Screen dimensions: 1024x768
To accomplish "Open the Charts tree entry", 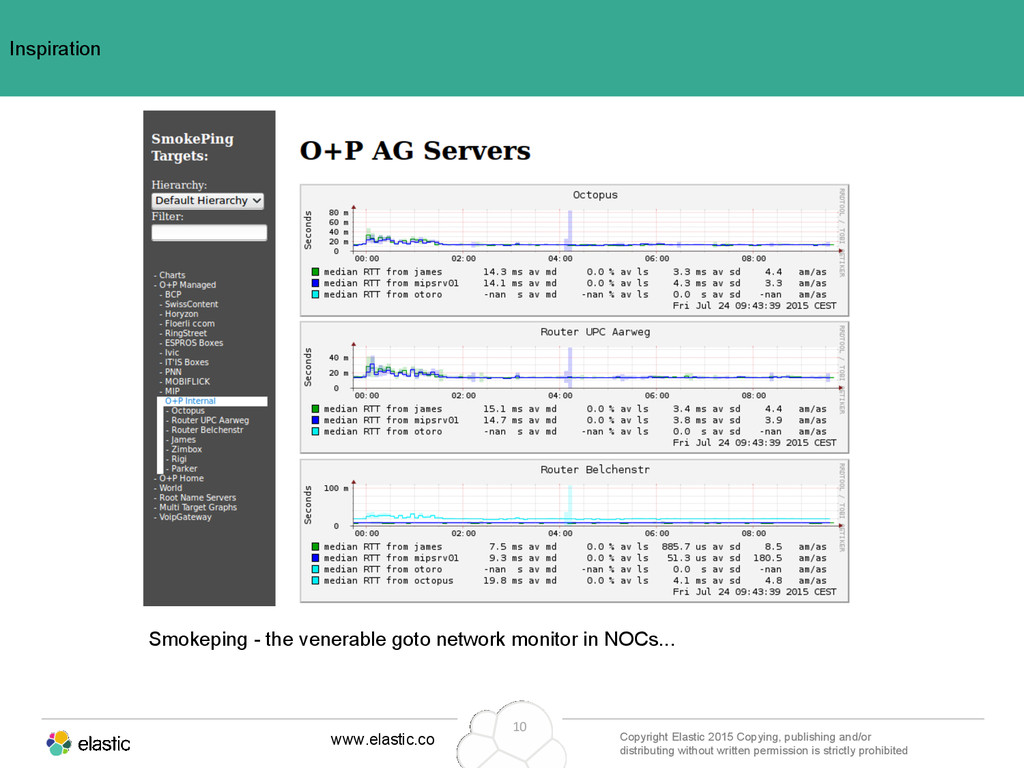I will click(172, 275).
